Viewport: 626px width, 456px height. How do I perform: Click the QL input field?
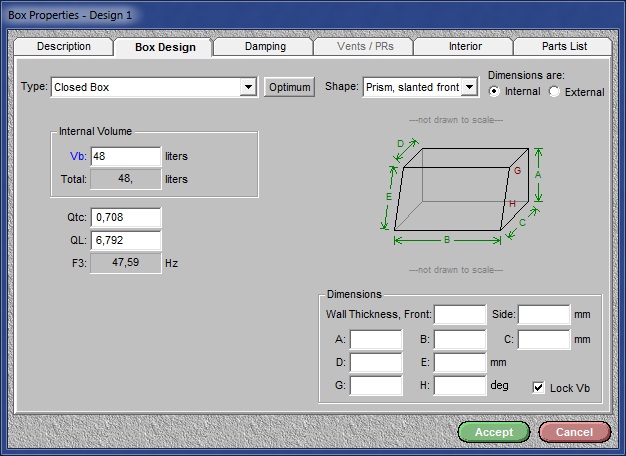tap(125, 240)
